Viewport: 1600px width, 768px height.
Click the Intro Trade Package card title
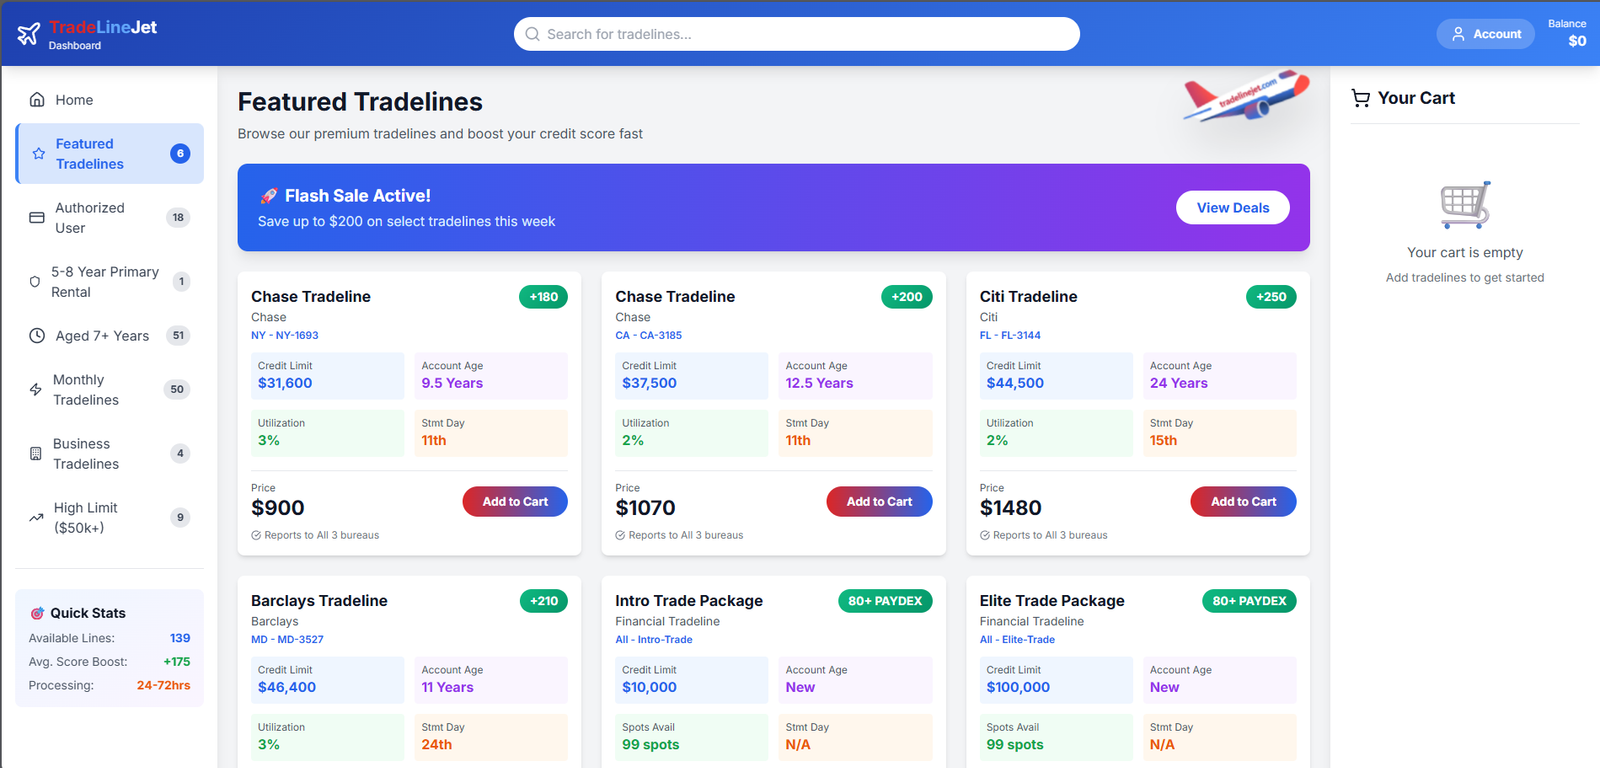(x=689, y=601)
